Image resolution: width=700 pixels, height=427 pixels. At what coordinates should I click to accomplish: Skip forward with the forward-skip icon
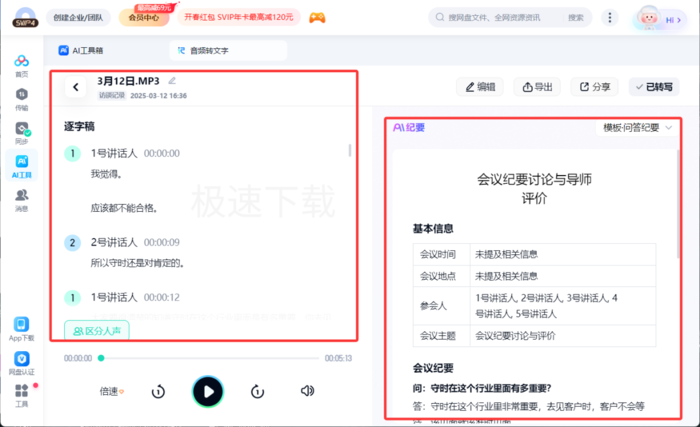pyautogui.click(x=257, y=392)
